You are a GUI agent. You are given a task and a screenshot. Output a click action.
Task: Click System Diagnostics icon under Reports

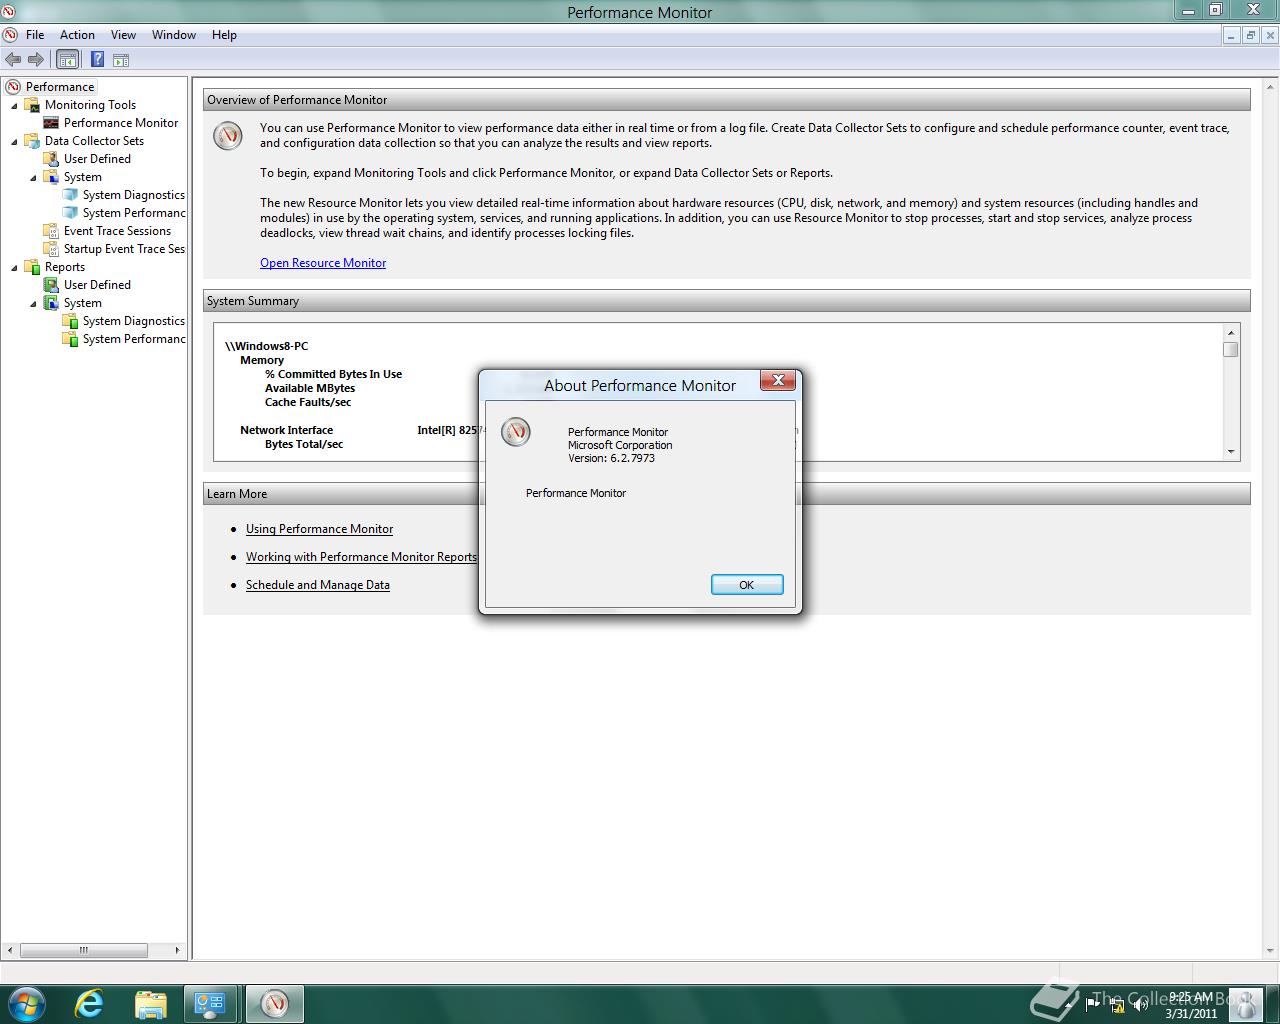coord(70,321)
